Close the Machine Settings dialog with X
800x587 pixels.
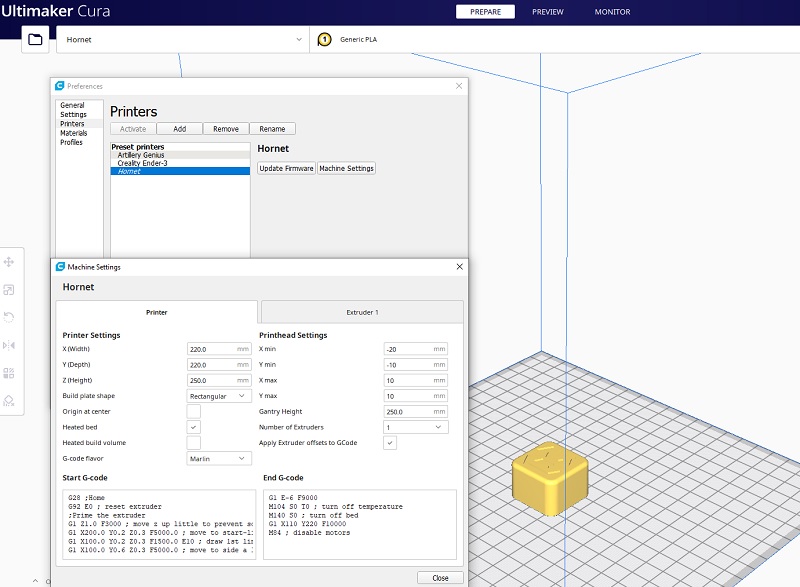[459, 267]
